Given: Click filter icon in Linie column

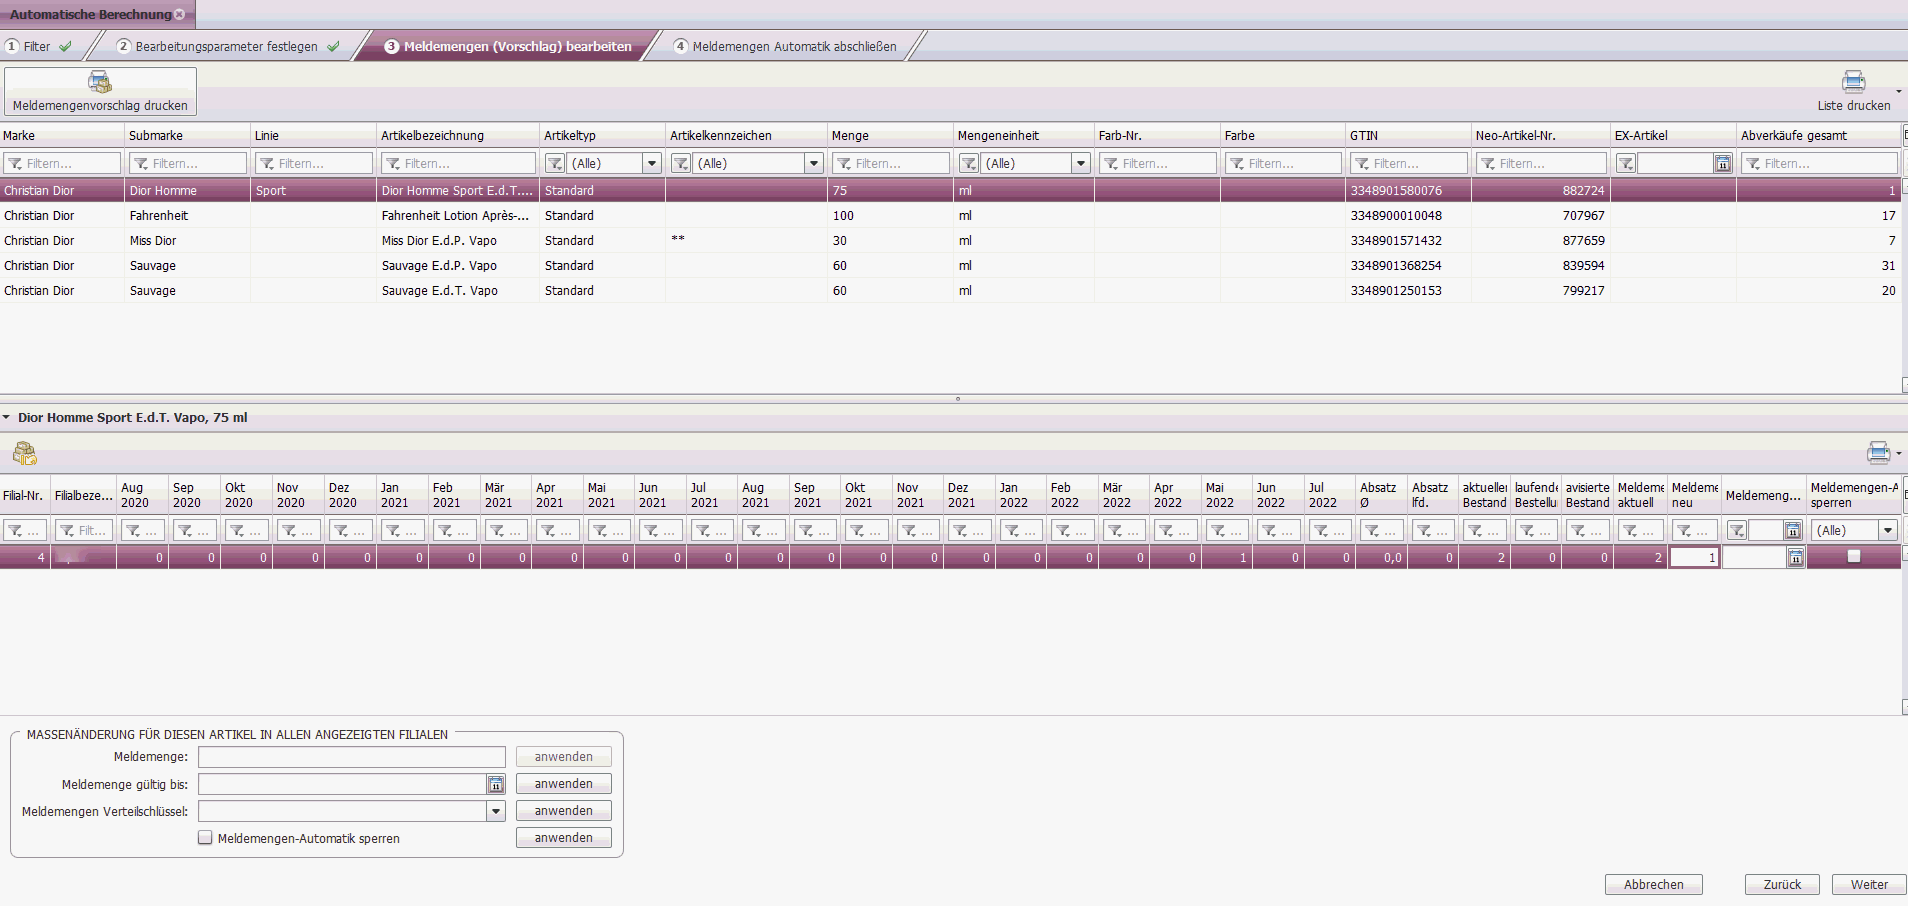Looking at the screenshot, I should click(267, 163).
